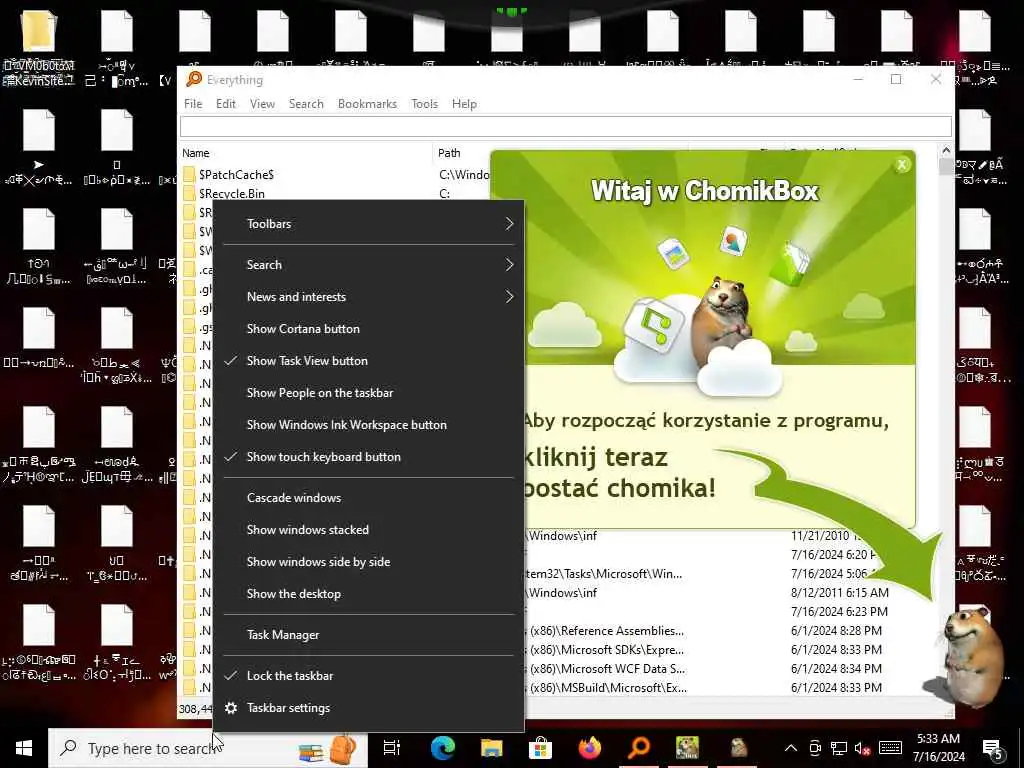Launch Firefox from the taskbar
1024x768 pixels.
[590, 748]
